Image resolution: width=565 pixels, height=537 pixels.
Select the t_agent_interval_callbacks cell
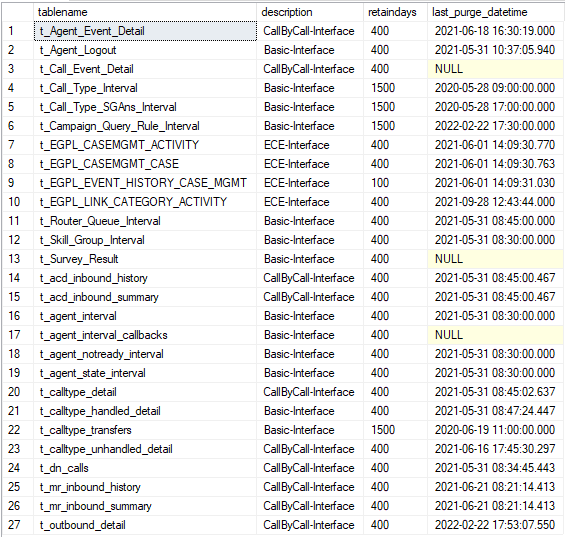[x=145, y=335]
